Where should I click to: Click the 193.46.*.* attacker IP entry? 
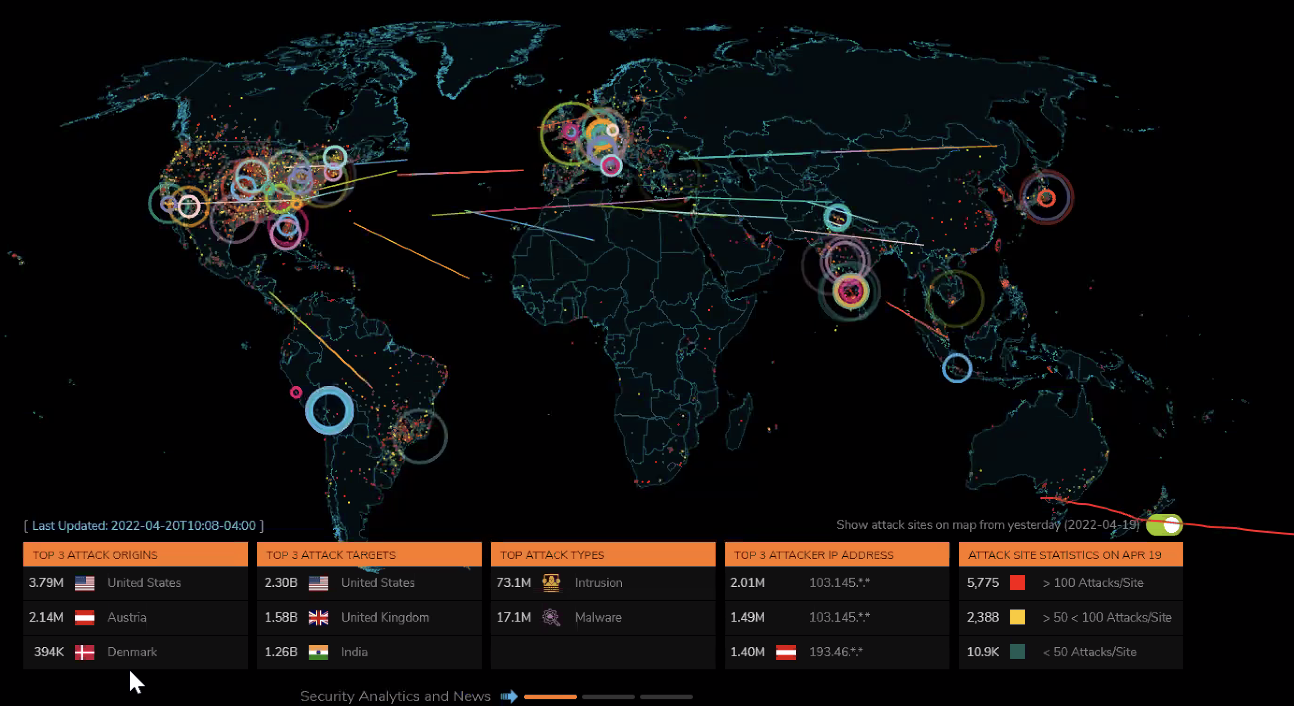coord(839,652)
